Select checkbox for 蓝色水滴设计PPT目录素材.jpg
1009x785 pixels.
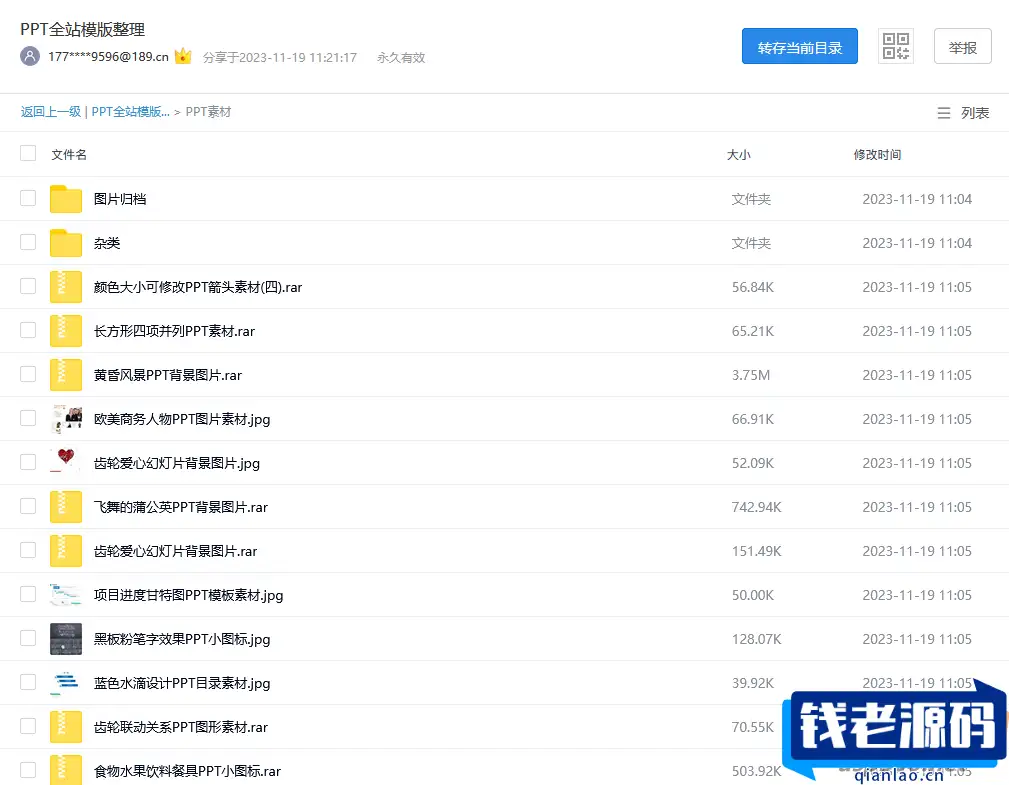28,682
